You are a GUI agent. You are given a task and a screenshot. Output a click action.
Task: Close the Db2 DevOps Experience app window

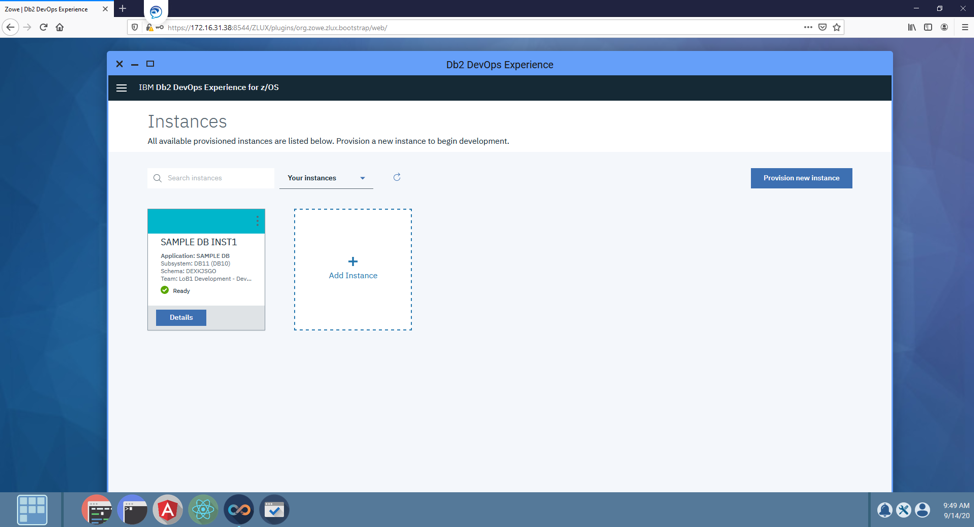coord(119,64)
